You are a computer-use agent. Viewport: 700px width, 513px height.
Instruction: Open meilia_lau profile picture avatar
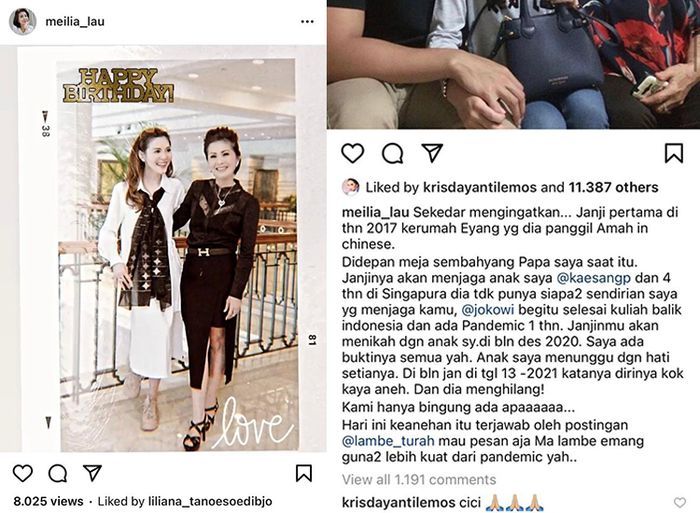[x=22, y=21]
